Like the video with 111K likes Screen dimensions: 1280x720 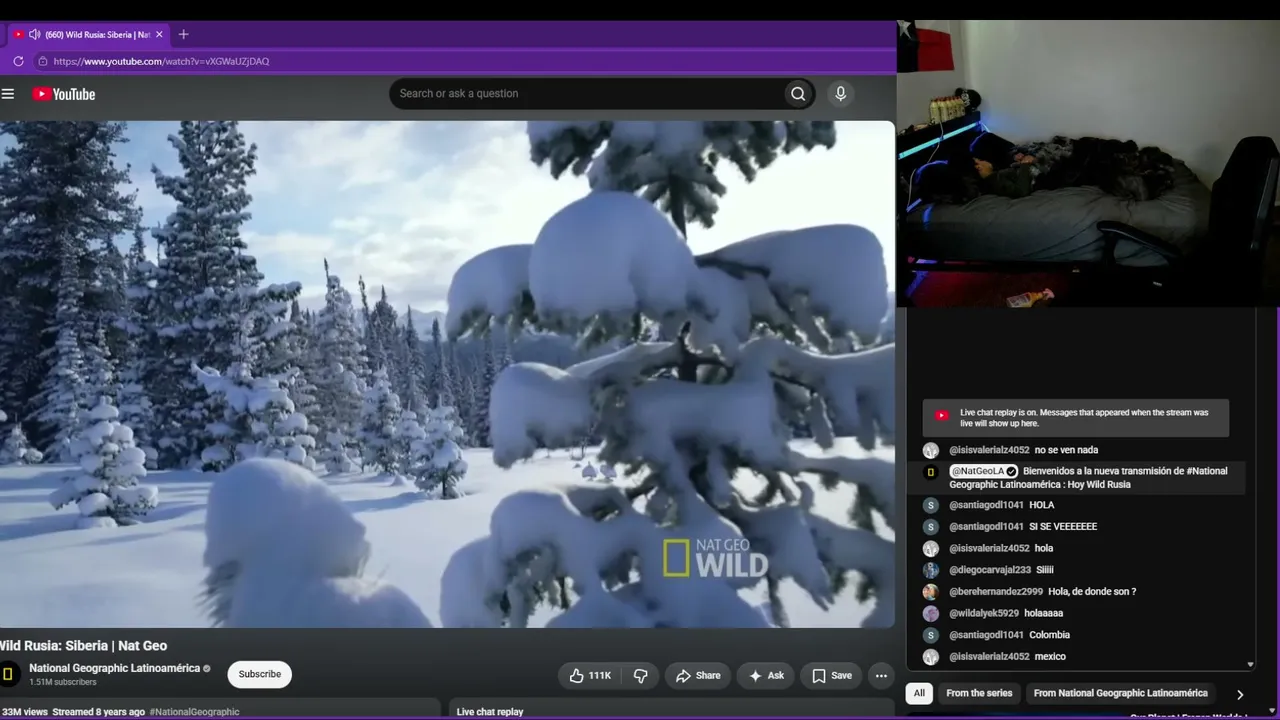(x=589, y=676)
